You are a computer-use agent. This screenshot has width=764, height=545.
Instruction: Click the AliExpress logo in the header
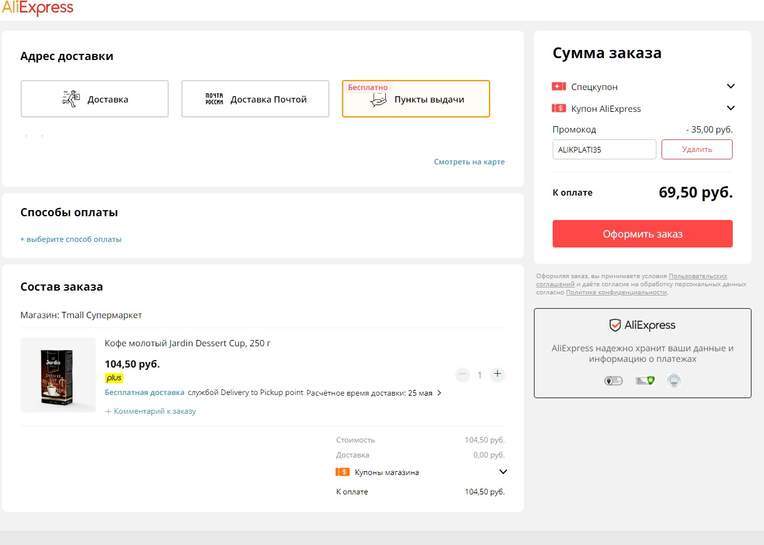[x=37, y=9]
